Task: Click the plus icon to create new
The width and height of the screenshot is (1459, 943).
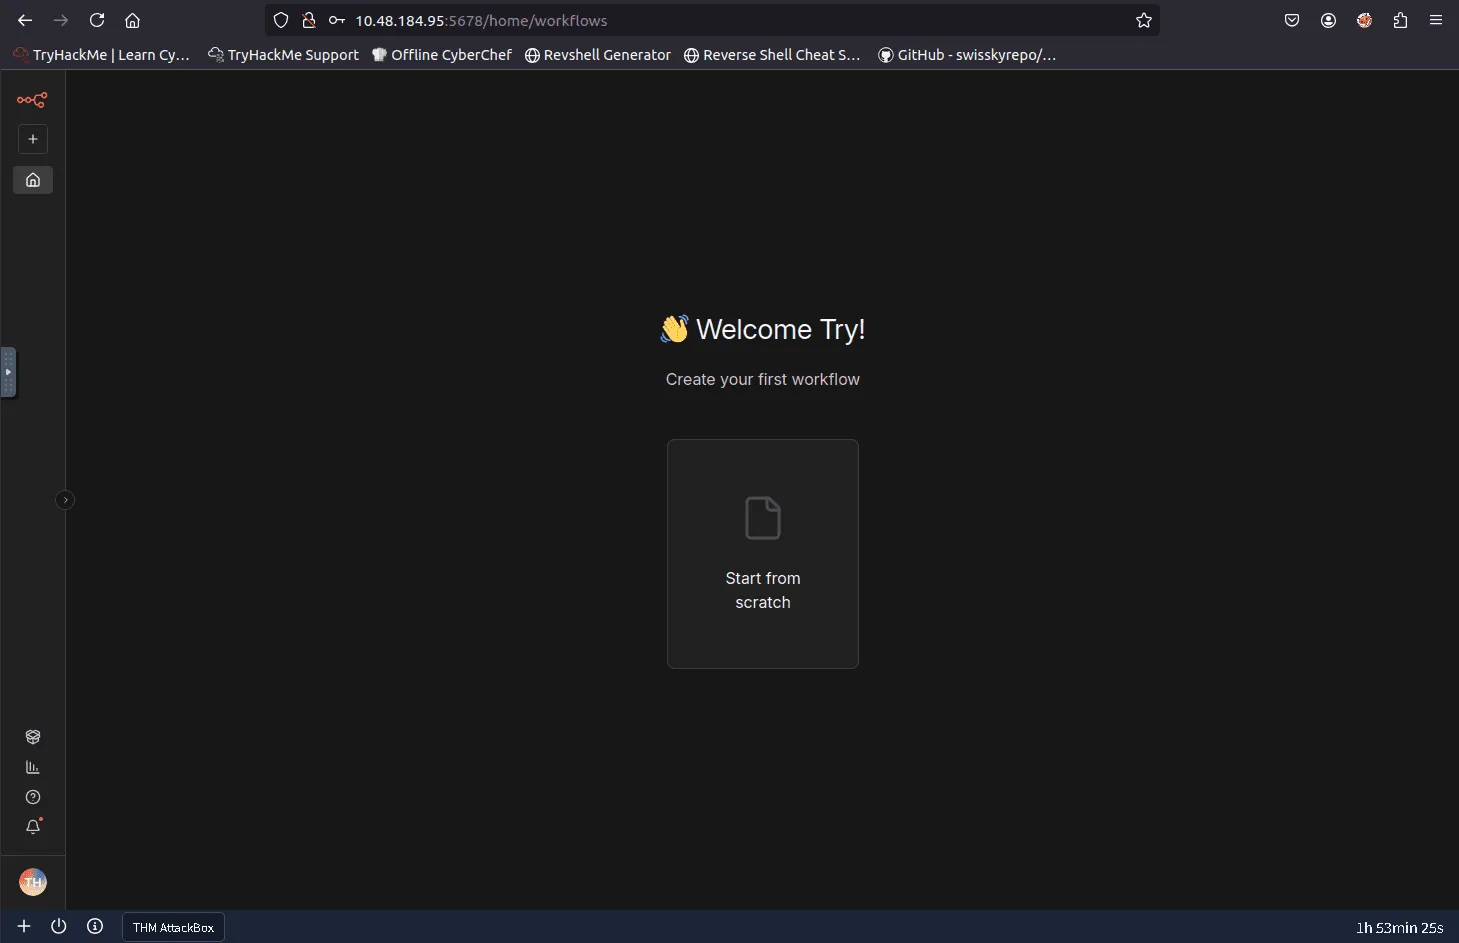Action: 33,139
